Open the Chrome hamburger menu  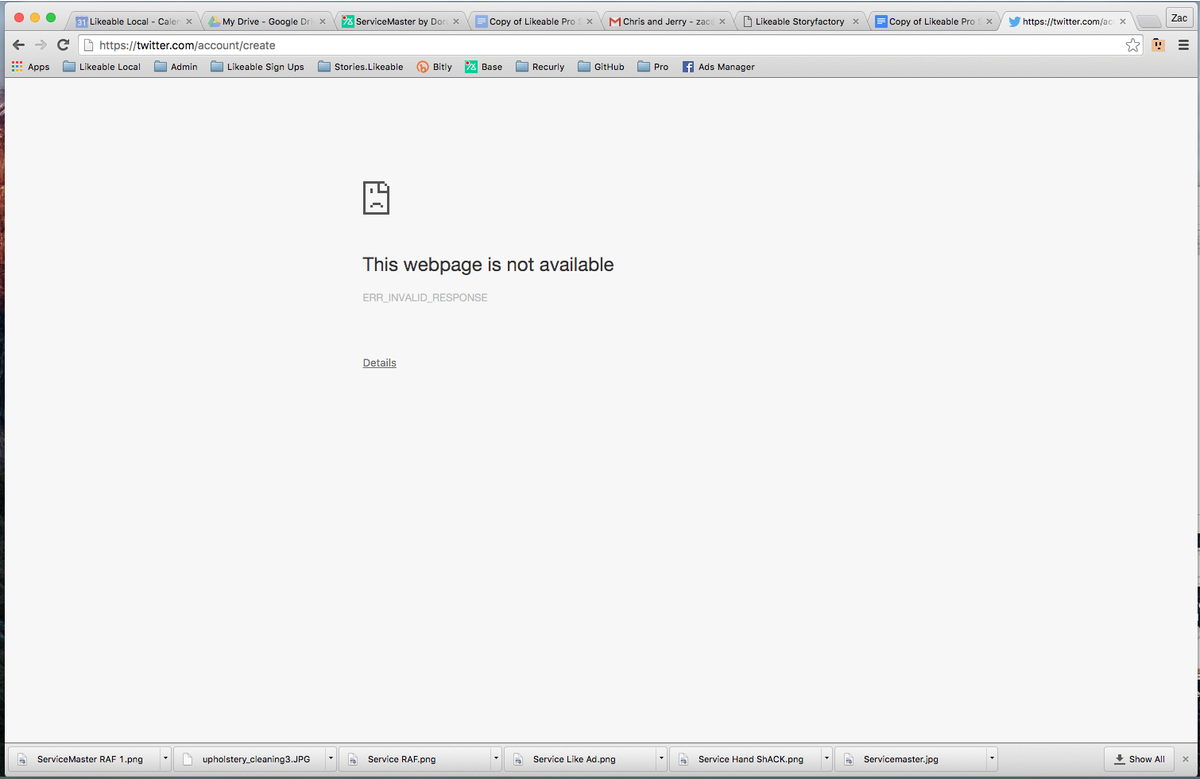point(1183,45)
